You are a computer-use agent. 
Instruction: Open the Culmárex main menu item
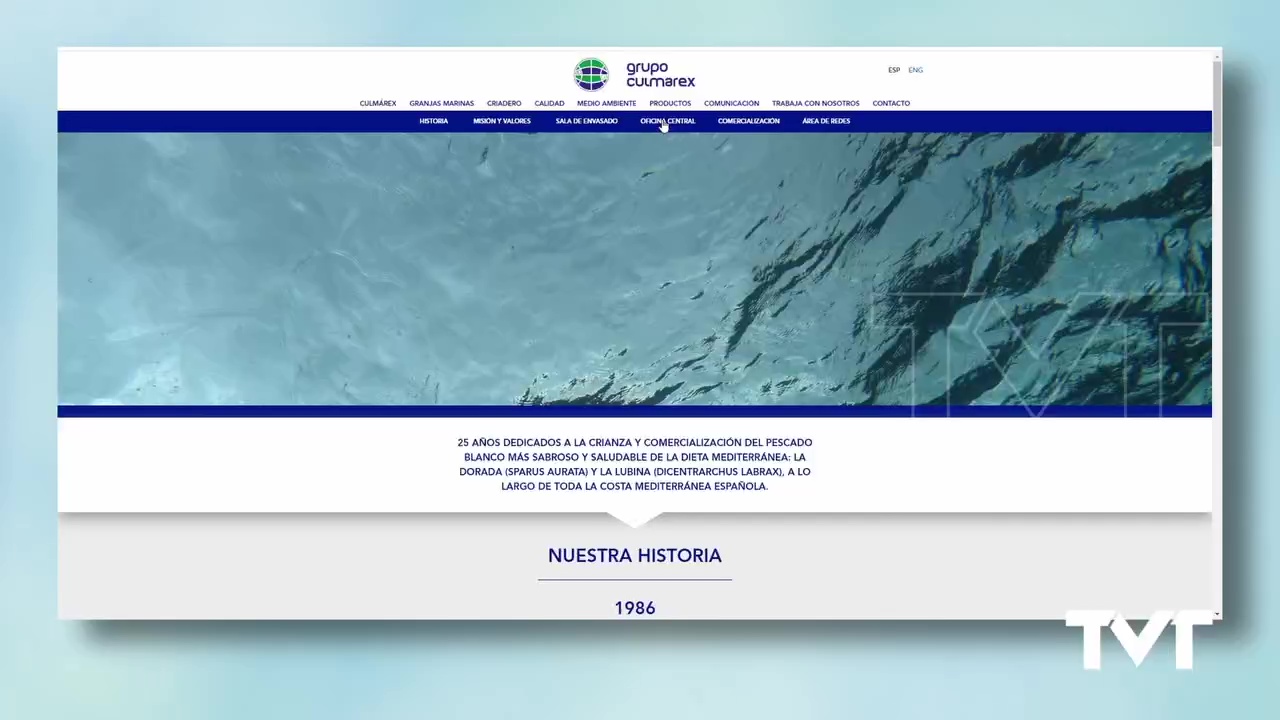(378, 103)
